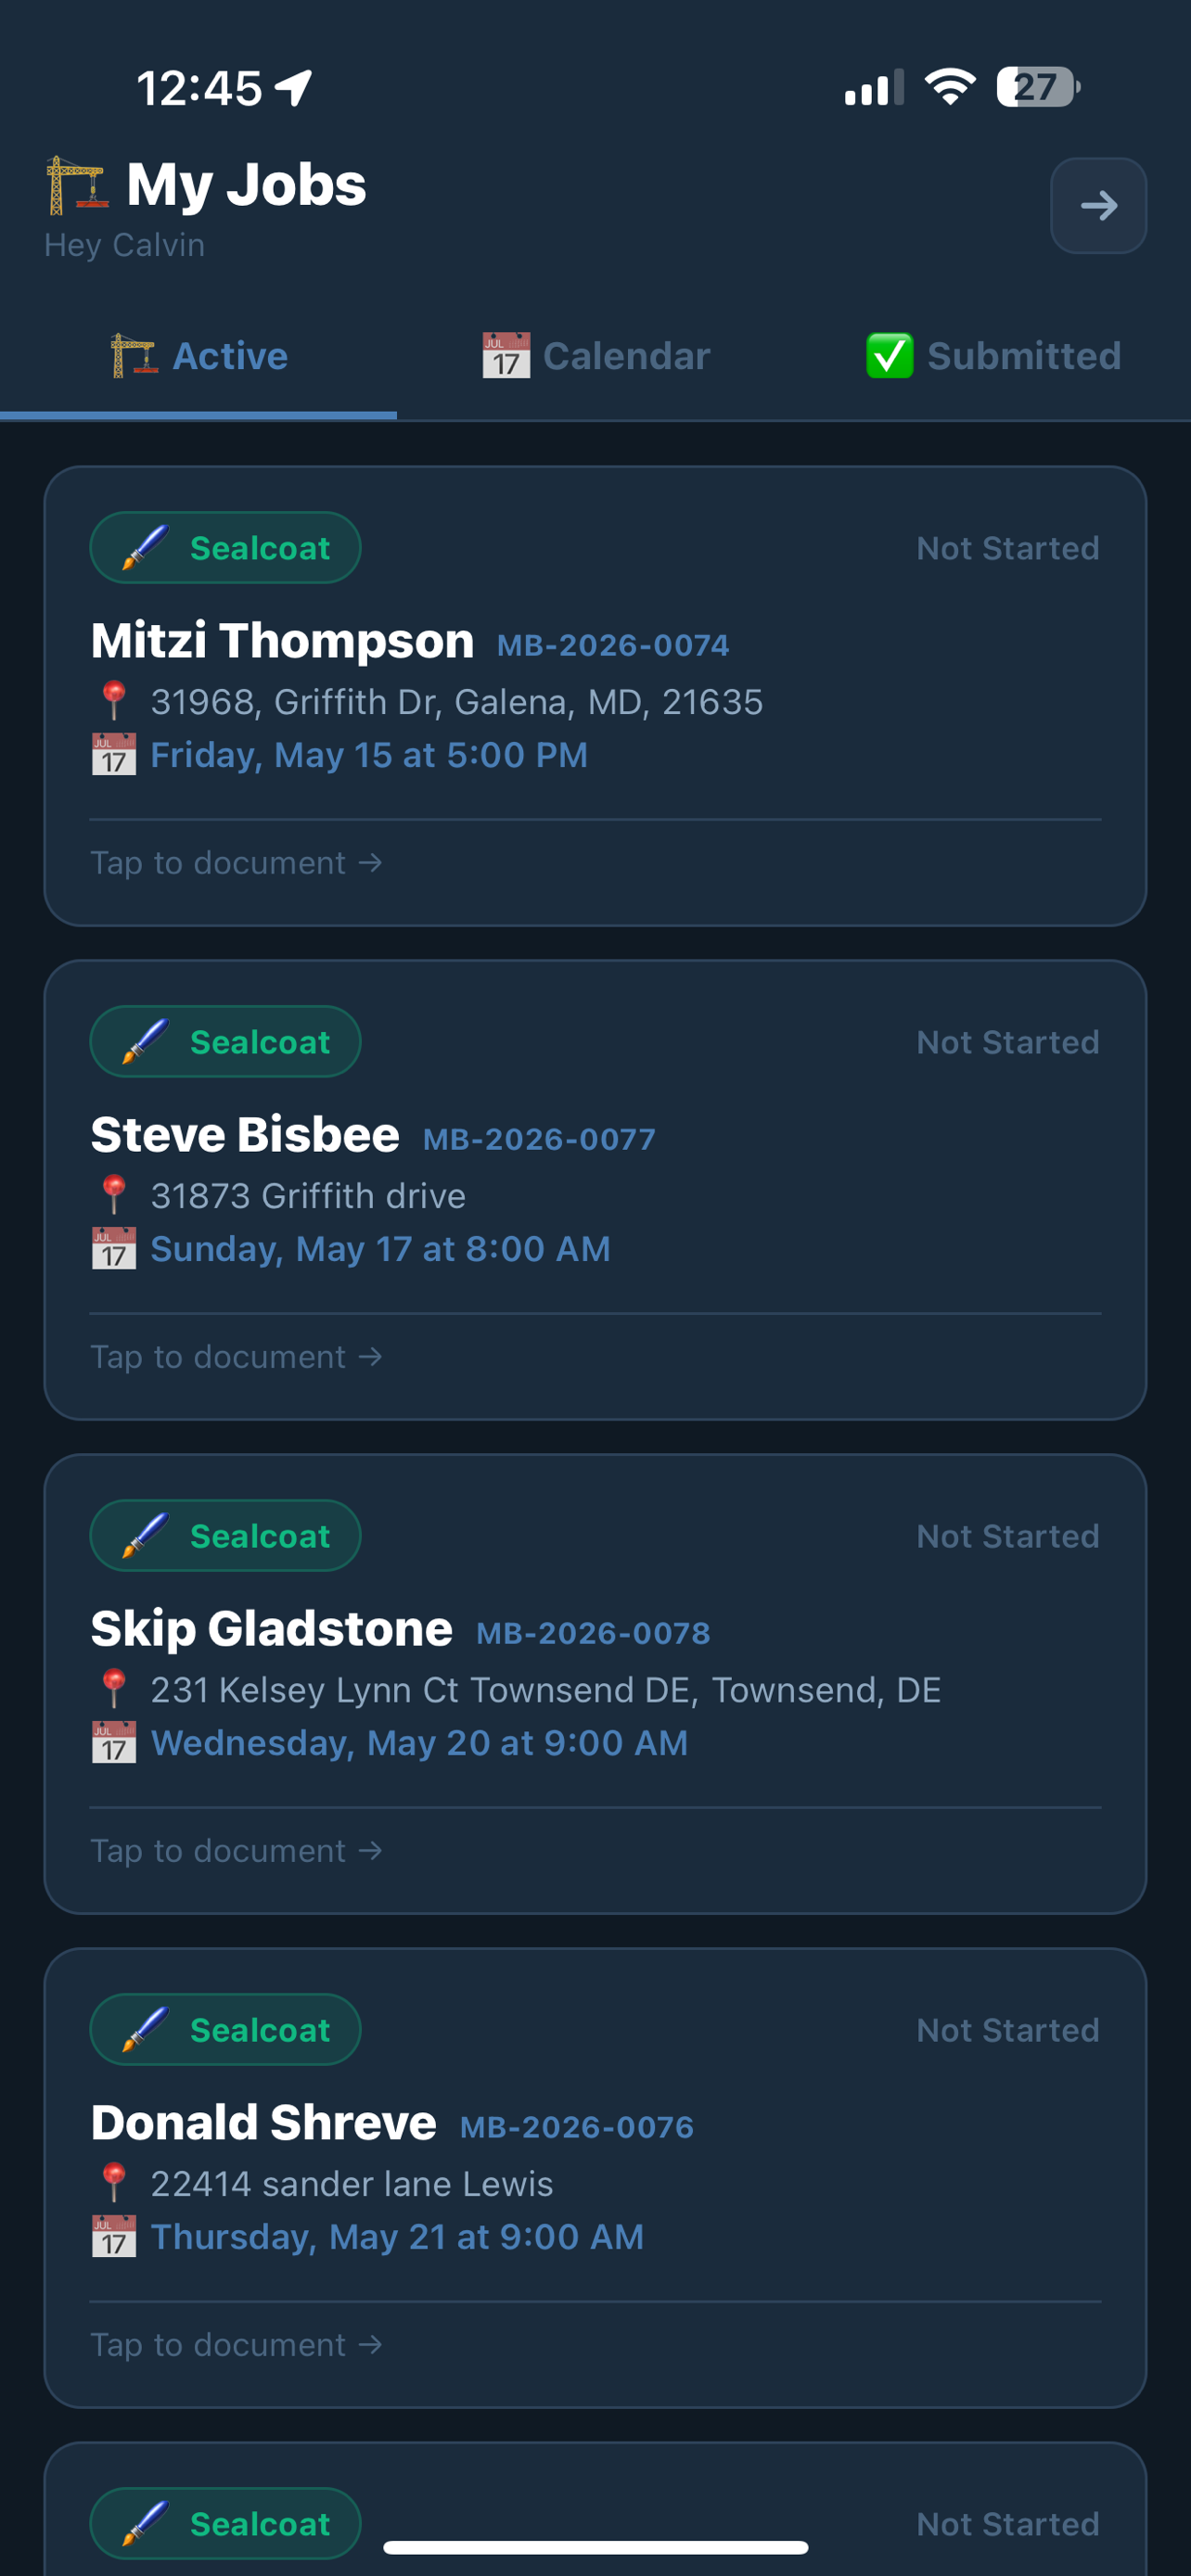The width and height of the screenshot is (1191, 2576).
Task: Tap the arrow button beside My Jobs
Action: 1098,206
